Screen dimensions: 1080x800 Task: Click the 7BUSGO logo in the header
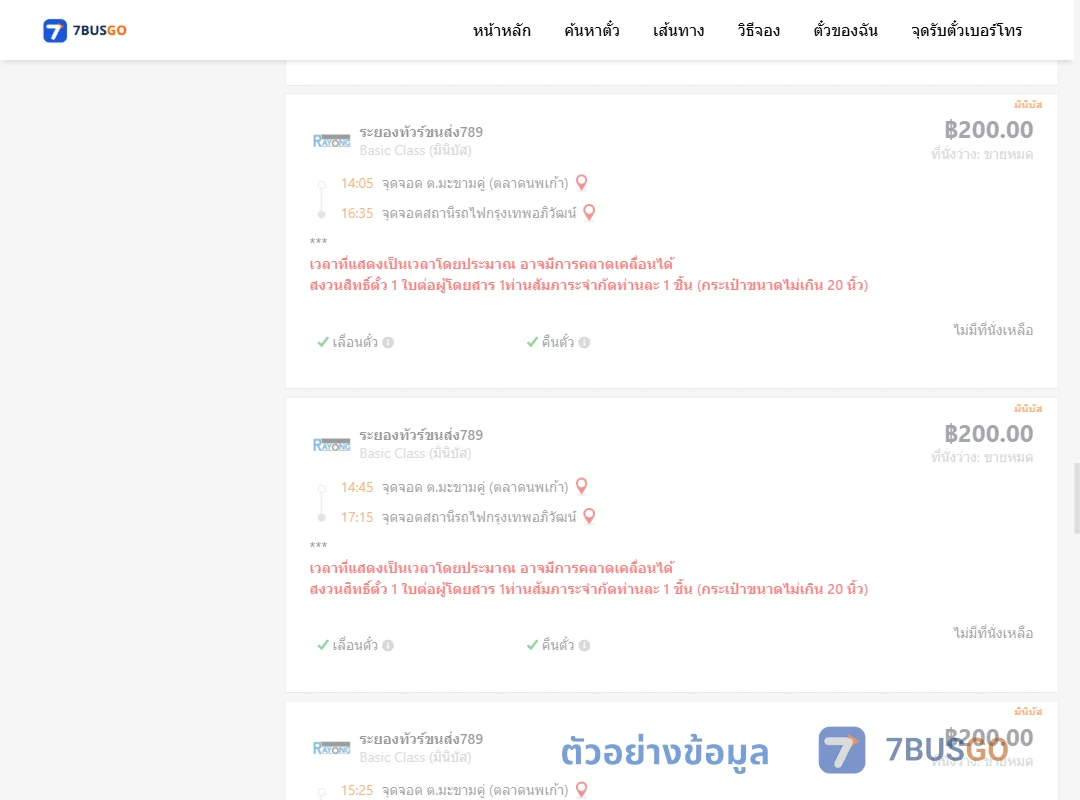point(85,30)
